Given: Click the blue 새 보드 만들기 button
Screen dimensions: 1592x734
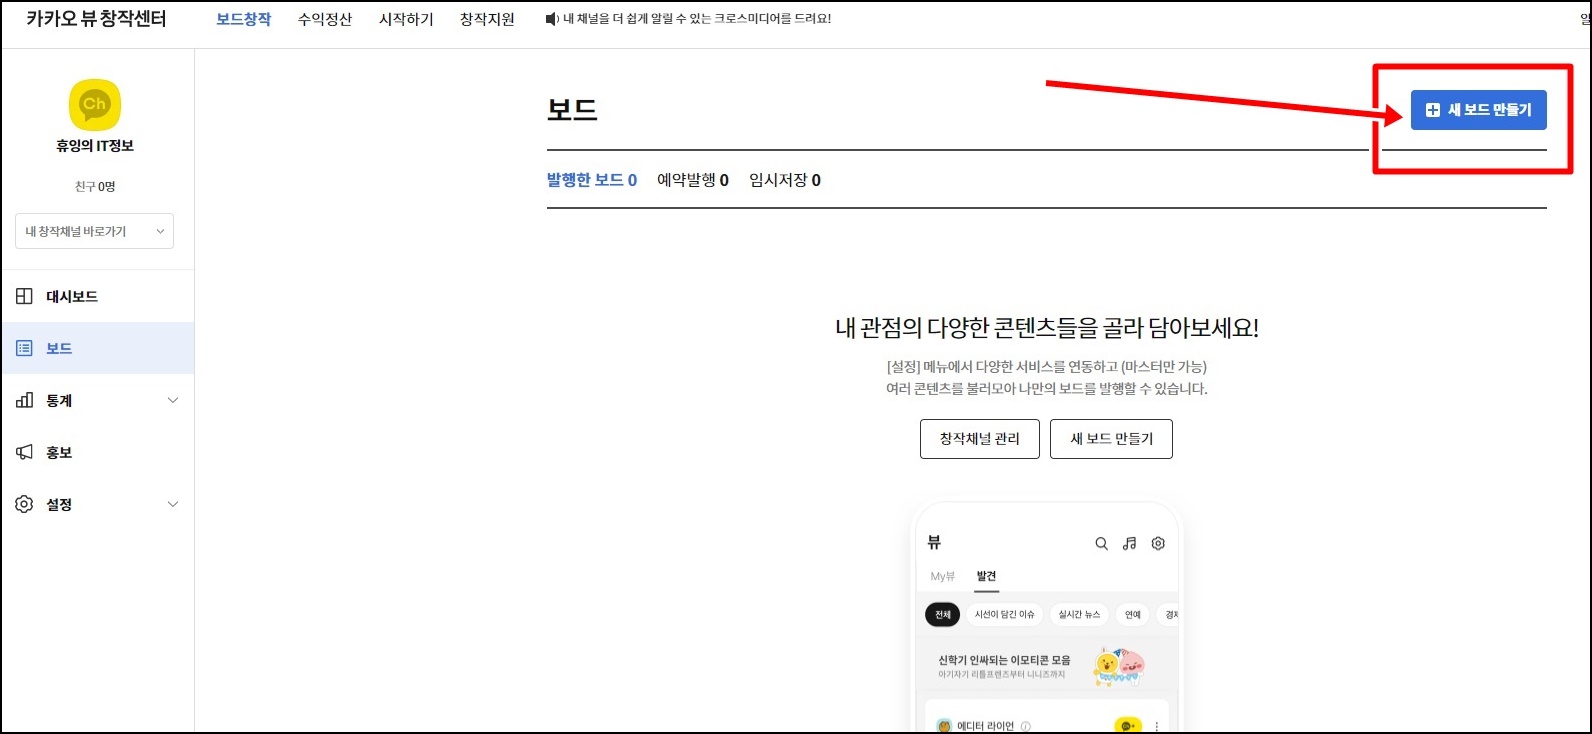Looking at the screenshot, I should (x=1479, y=110).
